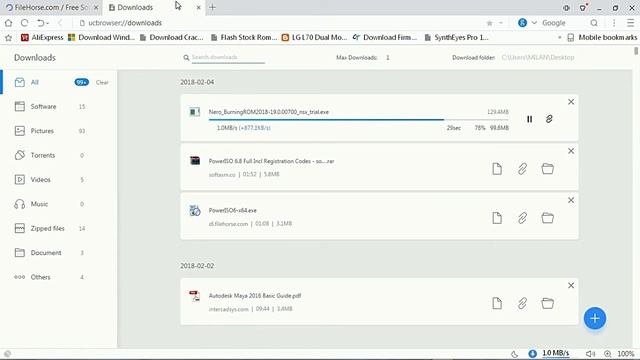This screenshot has width=640, height=360.
Task: Open a new browser tab
Action: [212, 7]
